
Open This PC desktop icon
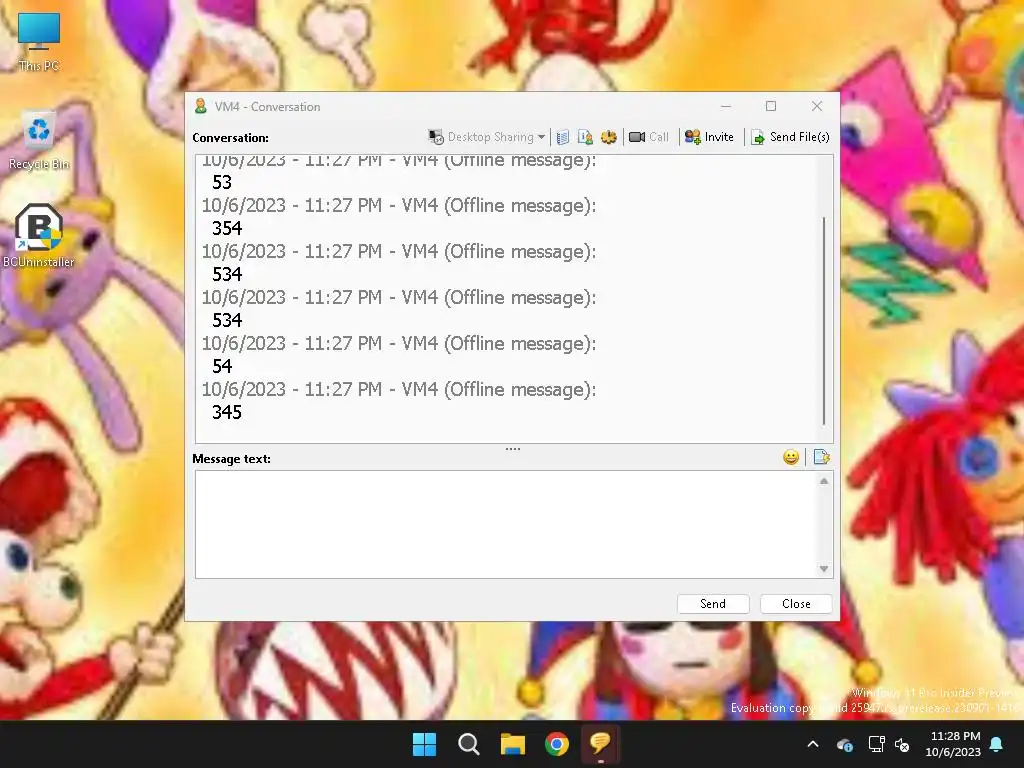click(x=39, y=42)
